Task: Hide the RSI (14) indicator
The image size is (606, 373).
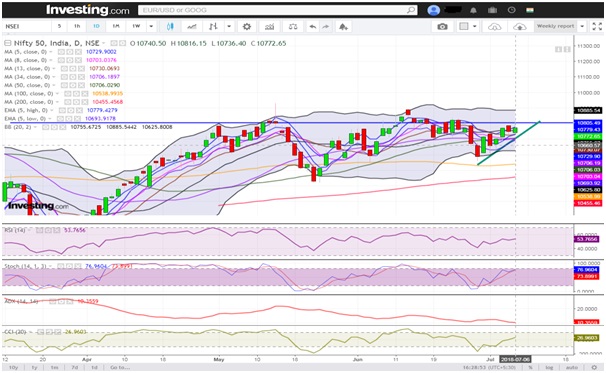Action: (x=39, y=230)
